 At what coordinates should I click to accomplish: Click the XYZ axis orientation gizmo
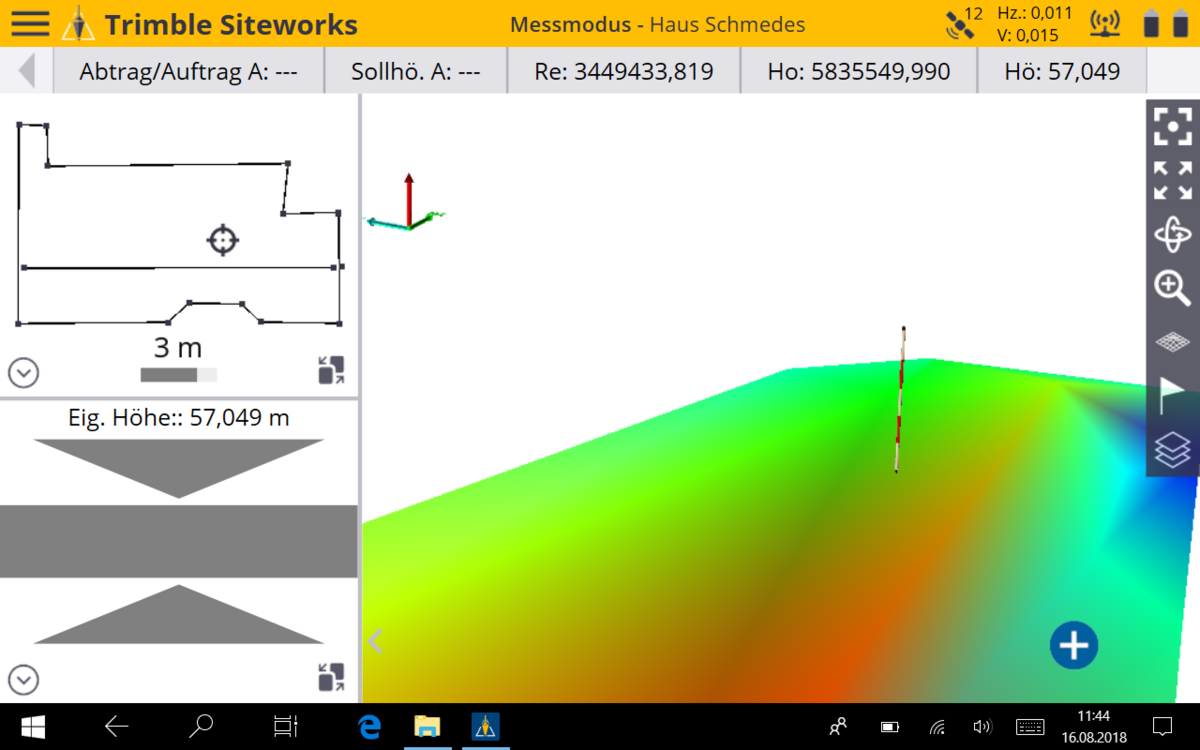pyautogui.click(x=406, y=203)
